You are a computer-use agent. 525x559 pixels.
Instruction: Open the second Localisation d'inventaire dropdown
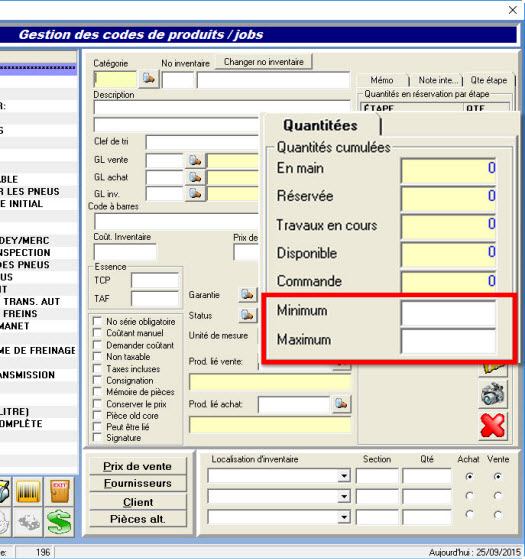(344, 496)
